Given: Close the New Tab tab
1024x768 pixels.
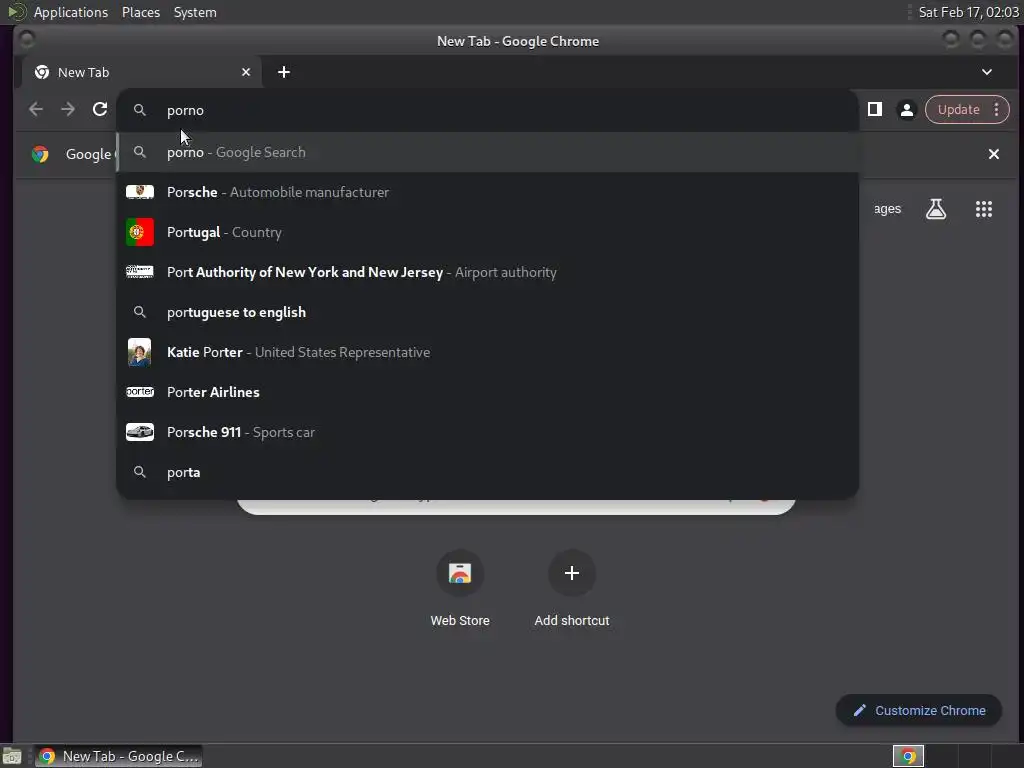Looking at the screenshot, I should coord(246,72).
